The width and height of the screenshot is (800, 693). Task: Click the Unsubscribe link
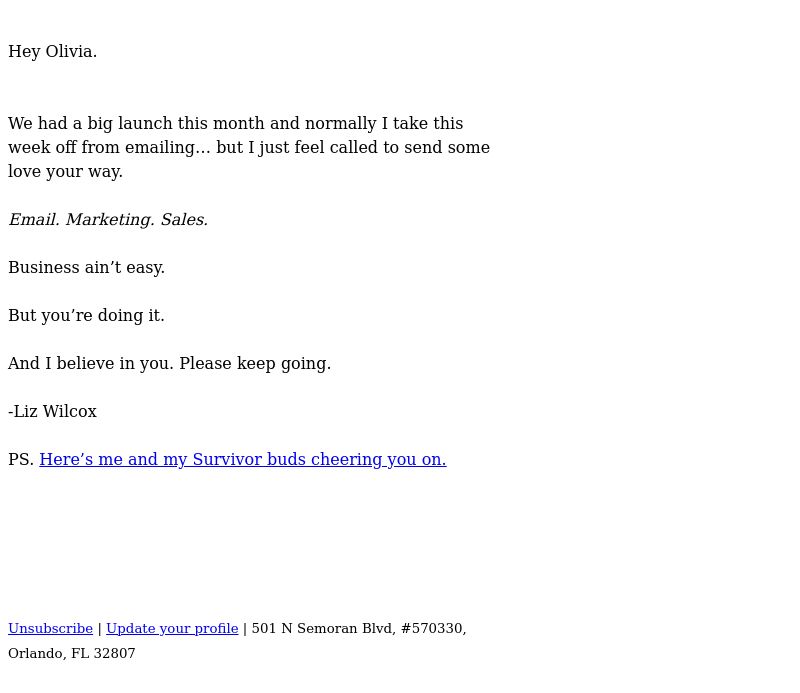click(51, 628)
